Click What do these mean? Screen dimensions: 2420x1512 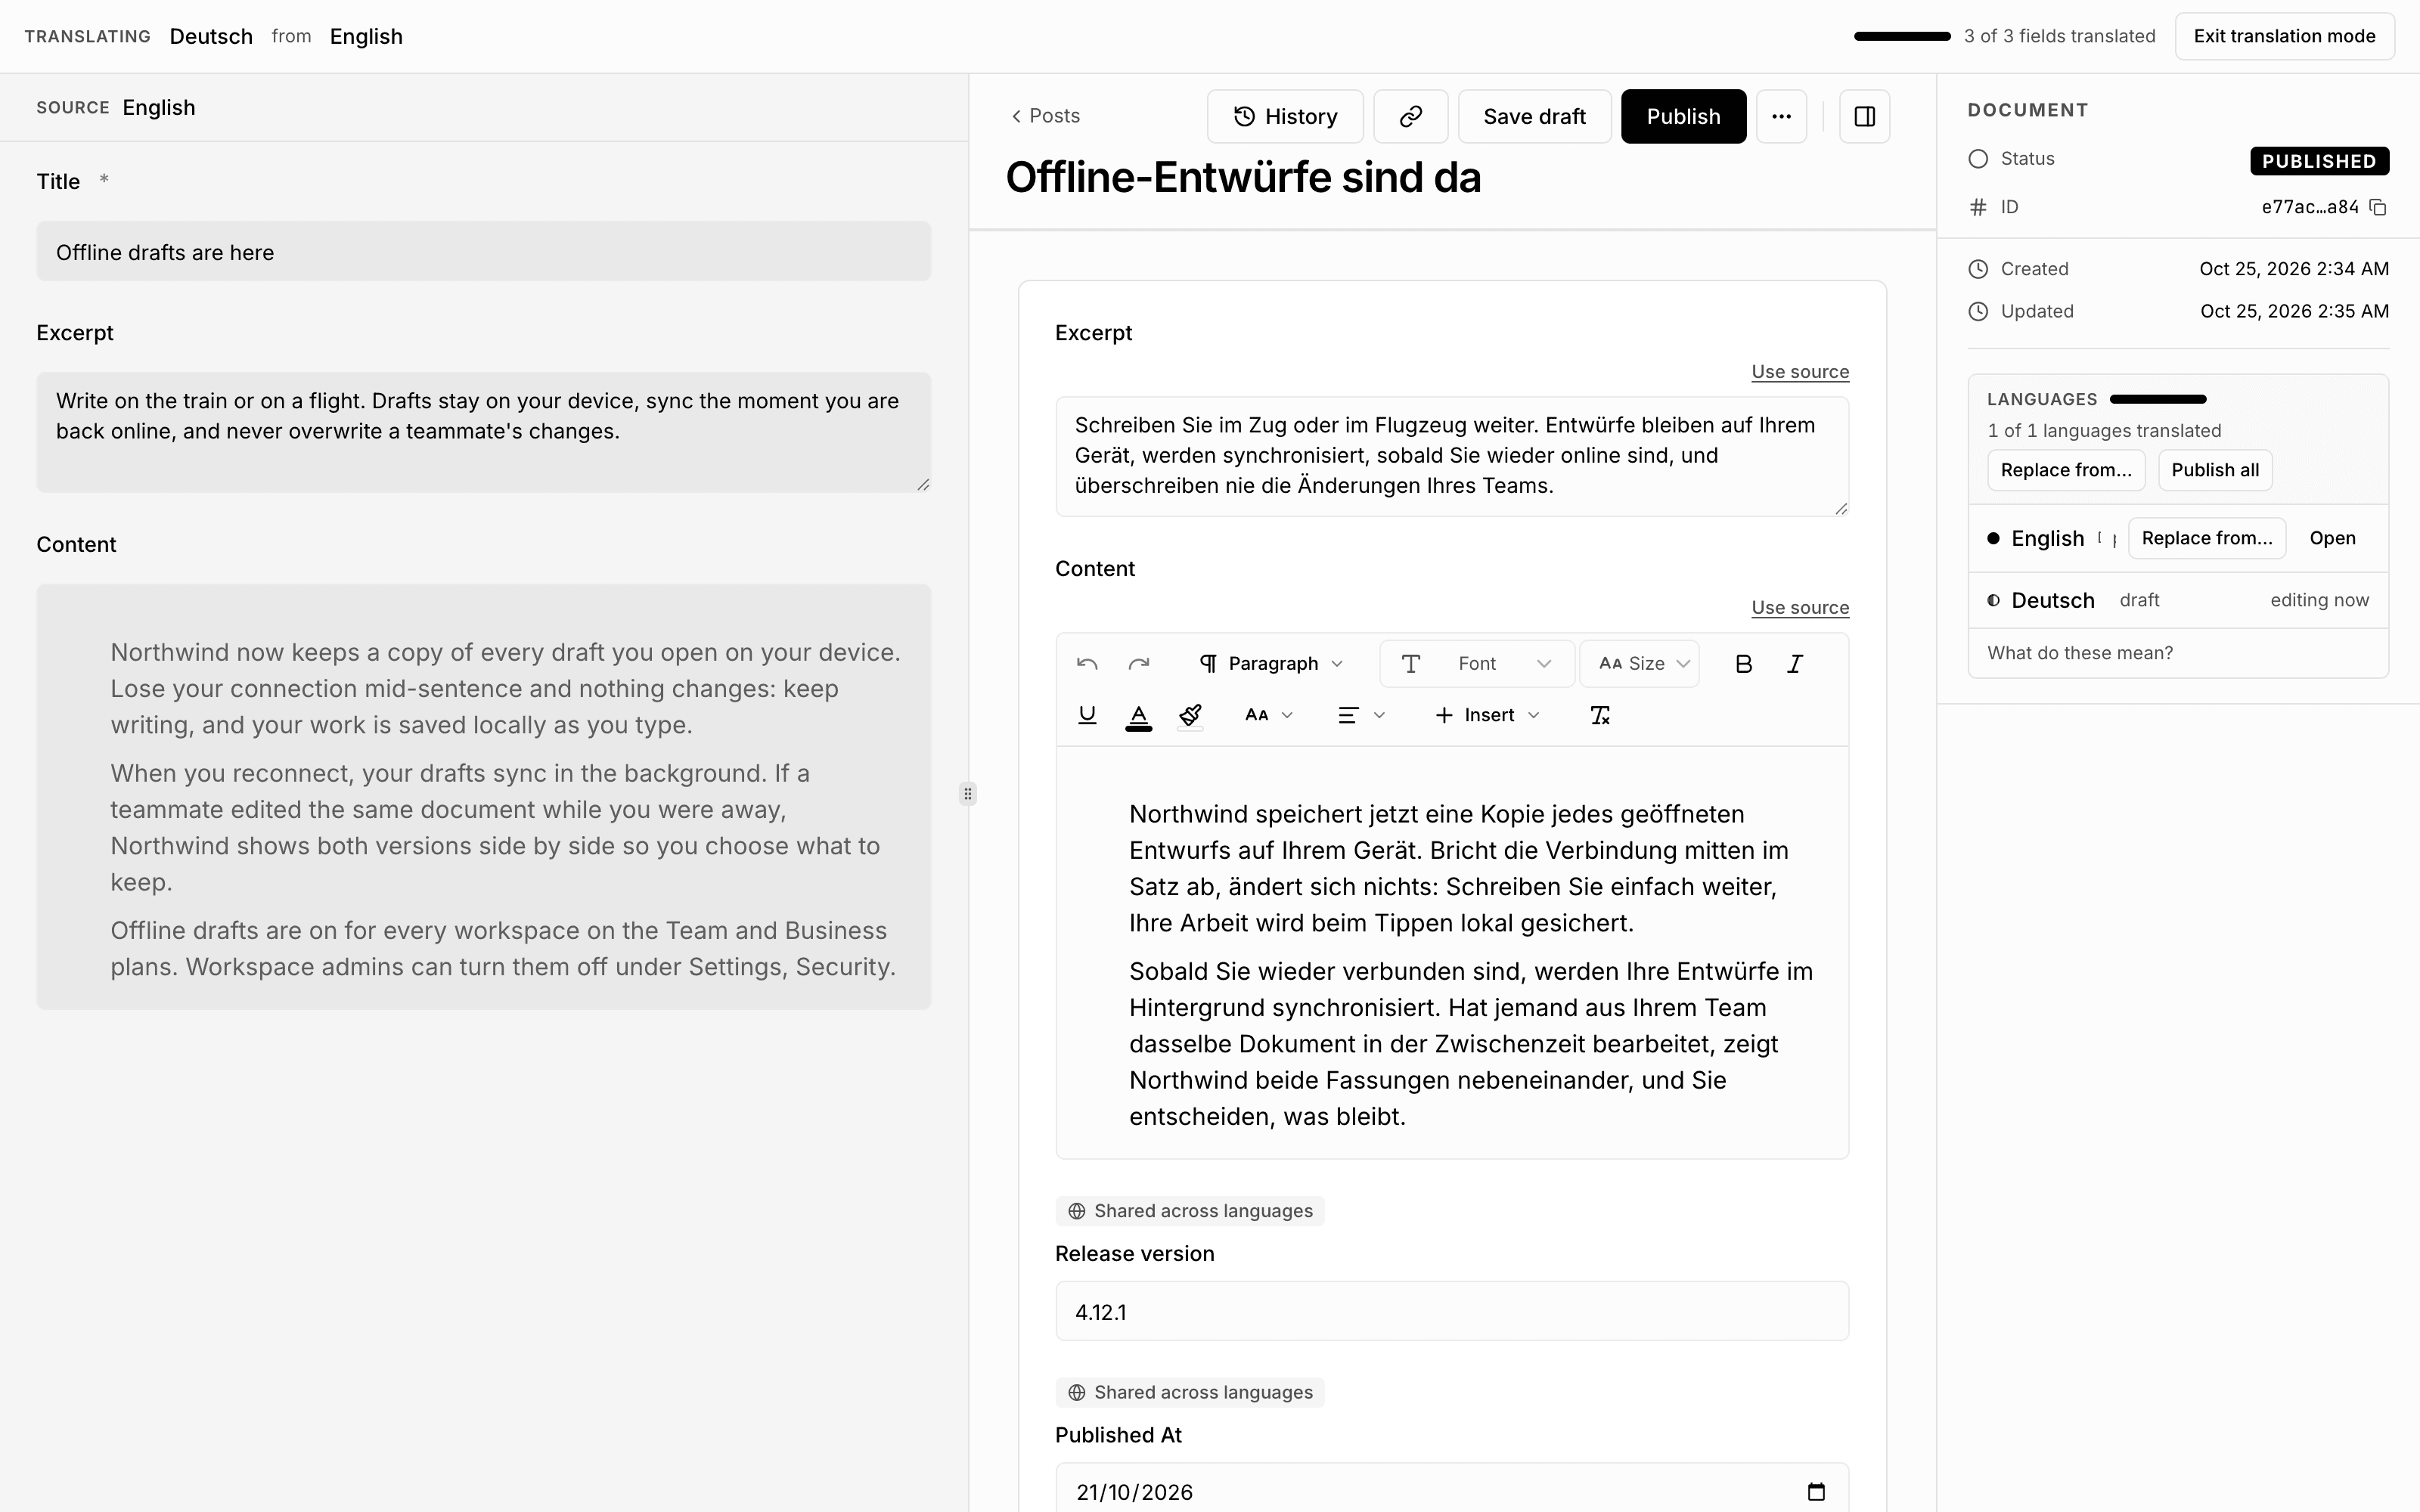point(2080,653)
